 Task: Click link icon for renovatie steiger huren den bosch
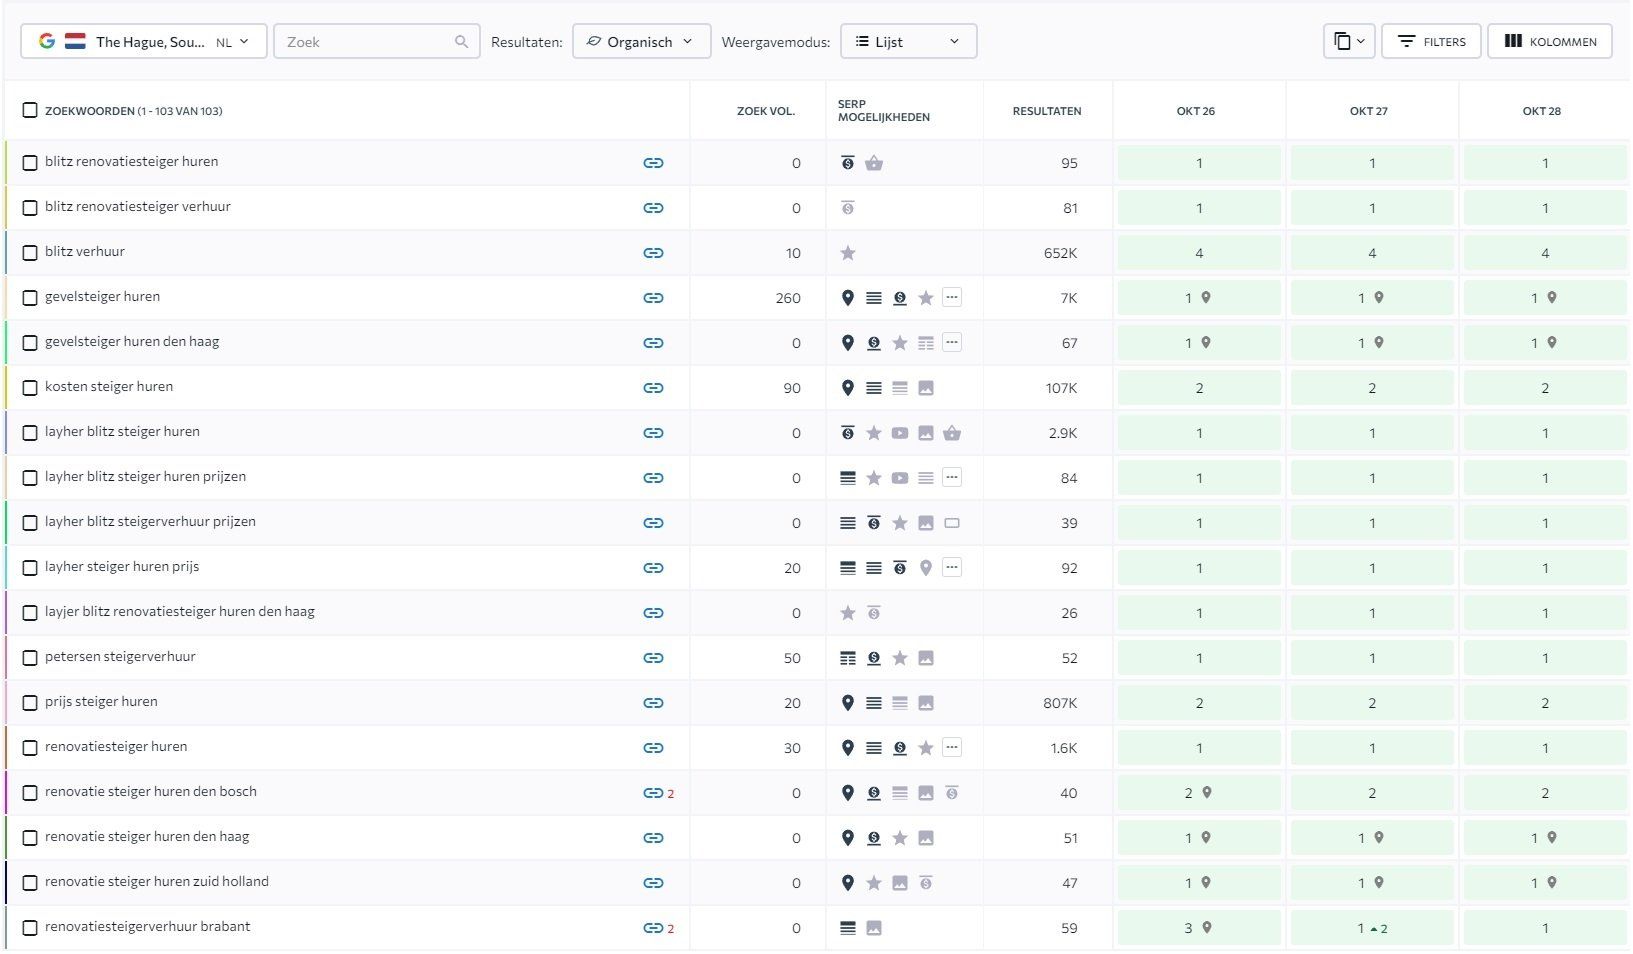653,793
